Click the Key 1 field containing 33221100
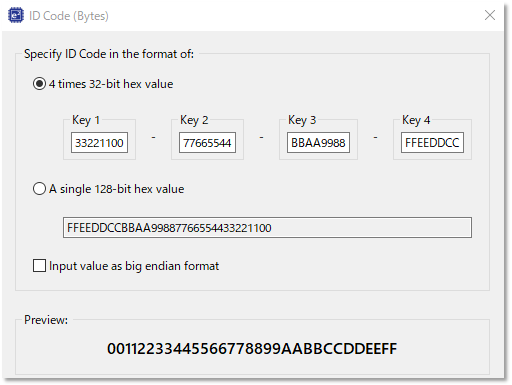512x385 pixels. (99, 143)
